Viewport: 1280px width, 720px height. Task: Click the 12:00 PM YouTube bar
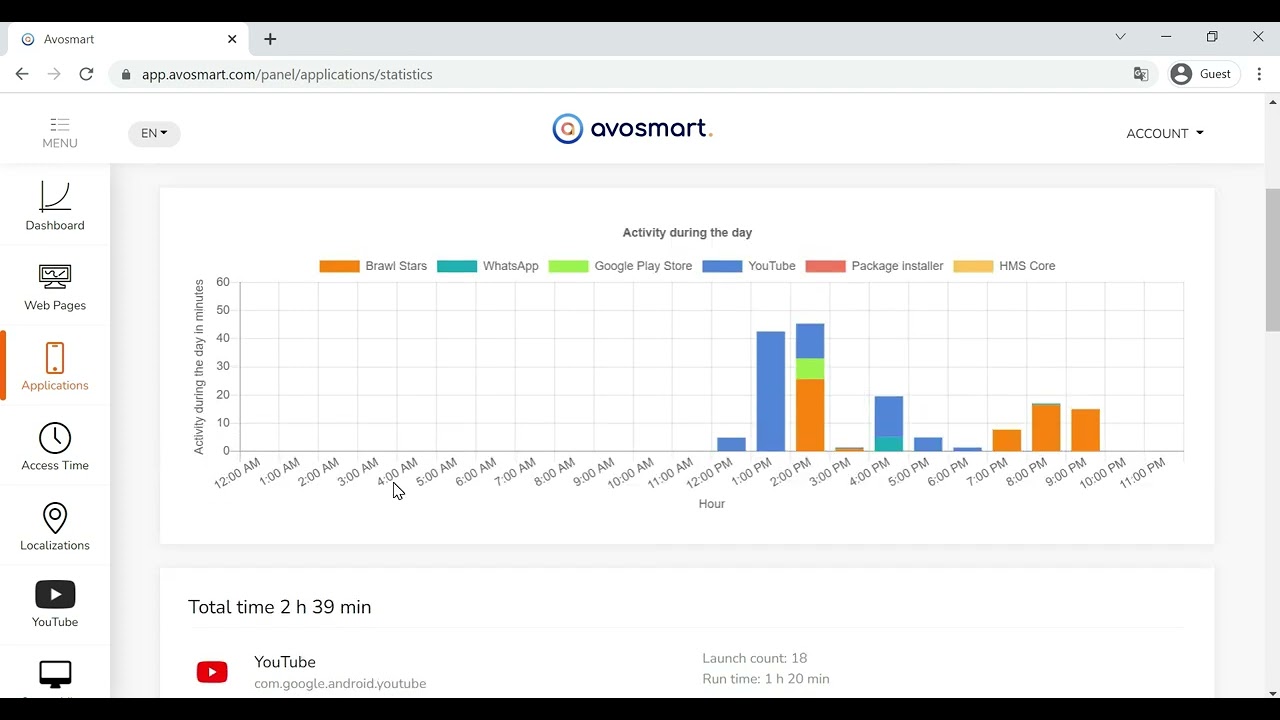pos(731,444)
